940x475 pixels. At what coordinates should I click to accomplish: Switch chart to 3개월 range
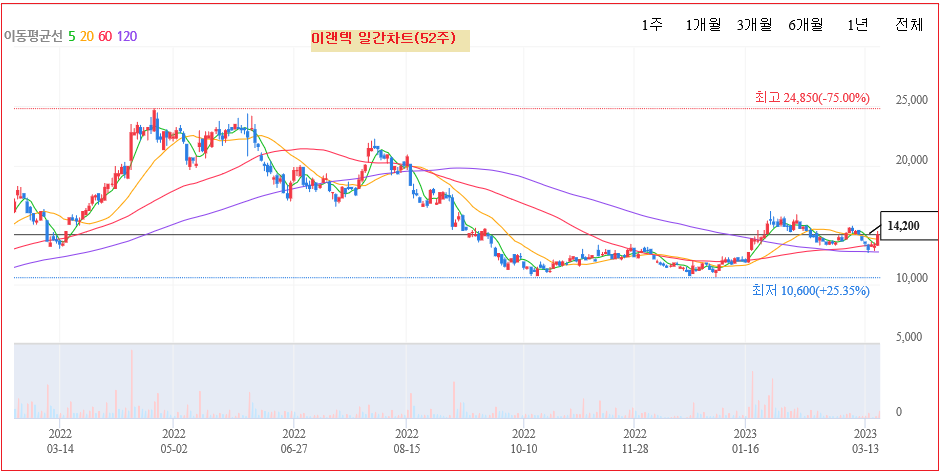(754, 25)
